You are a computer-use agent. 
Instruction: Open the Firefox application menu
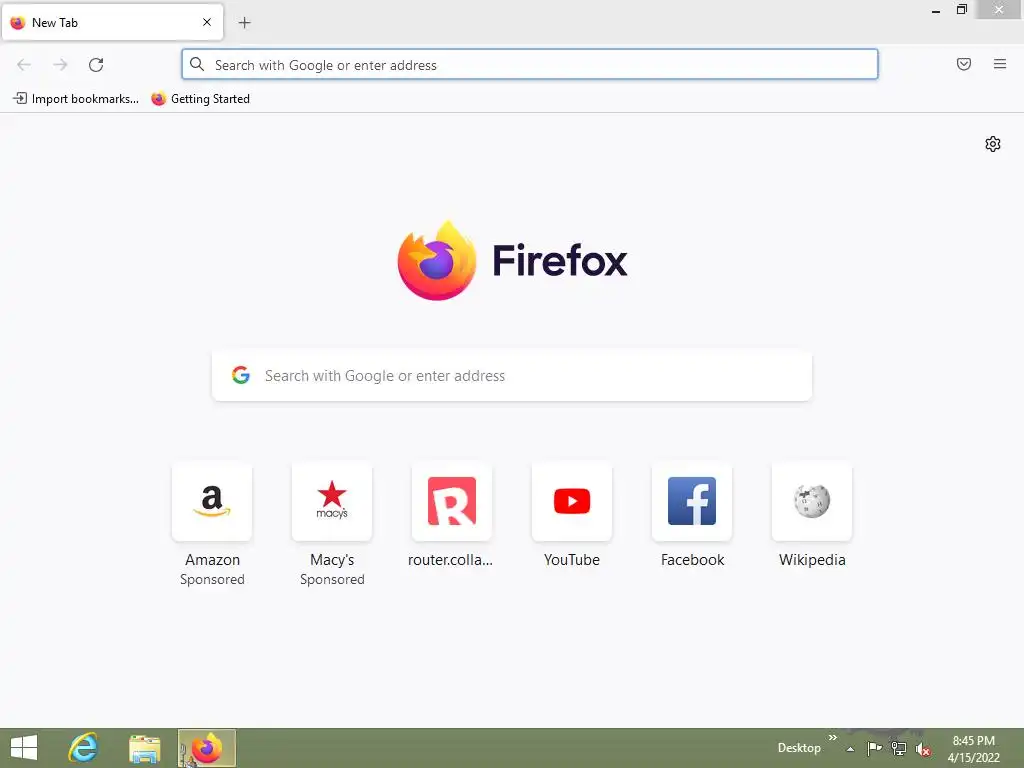(999, 64)
